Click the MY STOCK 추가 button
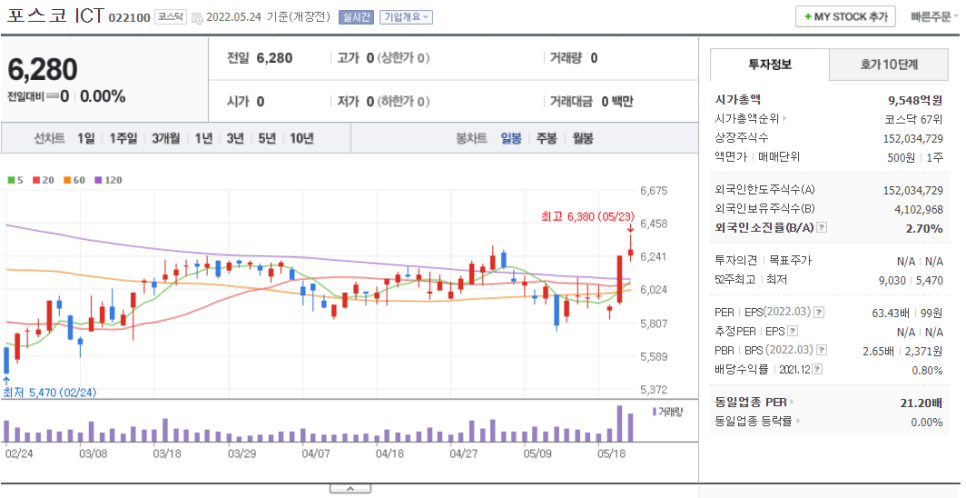Viewport: 966px width, 498px height. point(845,17)
